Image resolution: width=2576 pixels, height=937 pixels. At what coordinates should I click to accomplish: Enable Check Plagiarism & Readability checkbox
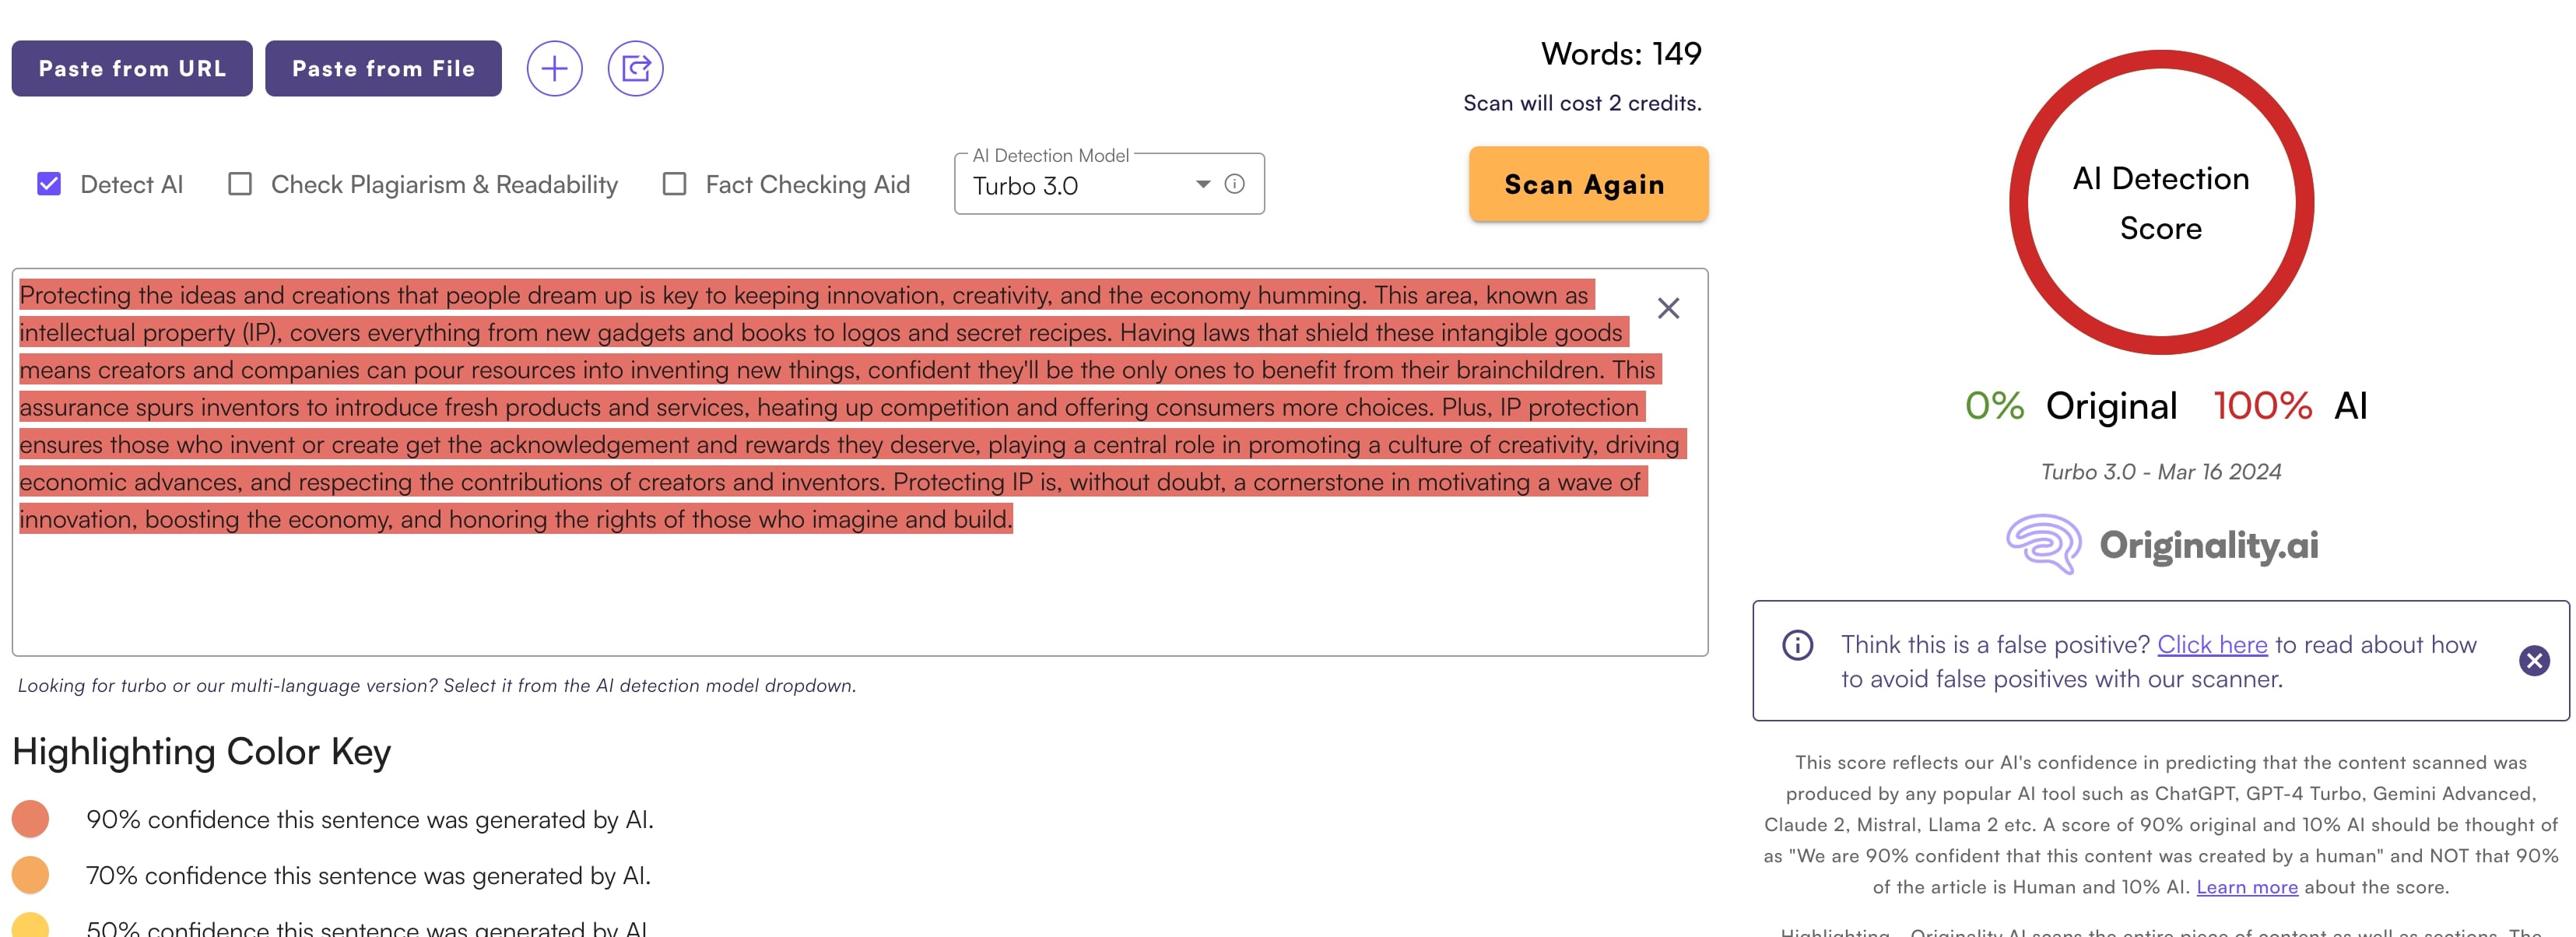coord(240,184)
